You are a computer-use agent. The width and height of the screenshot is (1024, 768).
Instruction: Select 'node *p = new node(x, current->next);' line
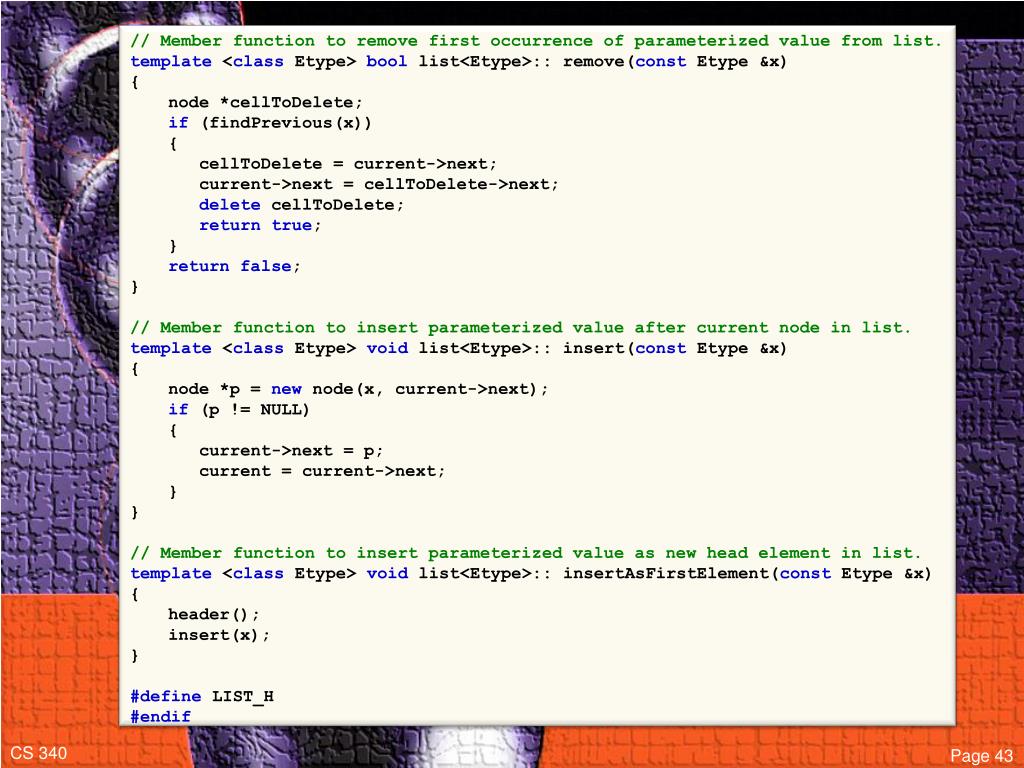[358, 390]
